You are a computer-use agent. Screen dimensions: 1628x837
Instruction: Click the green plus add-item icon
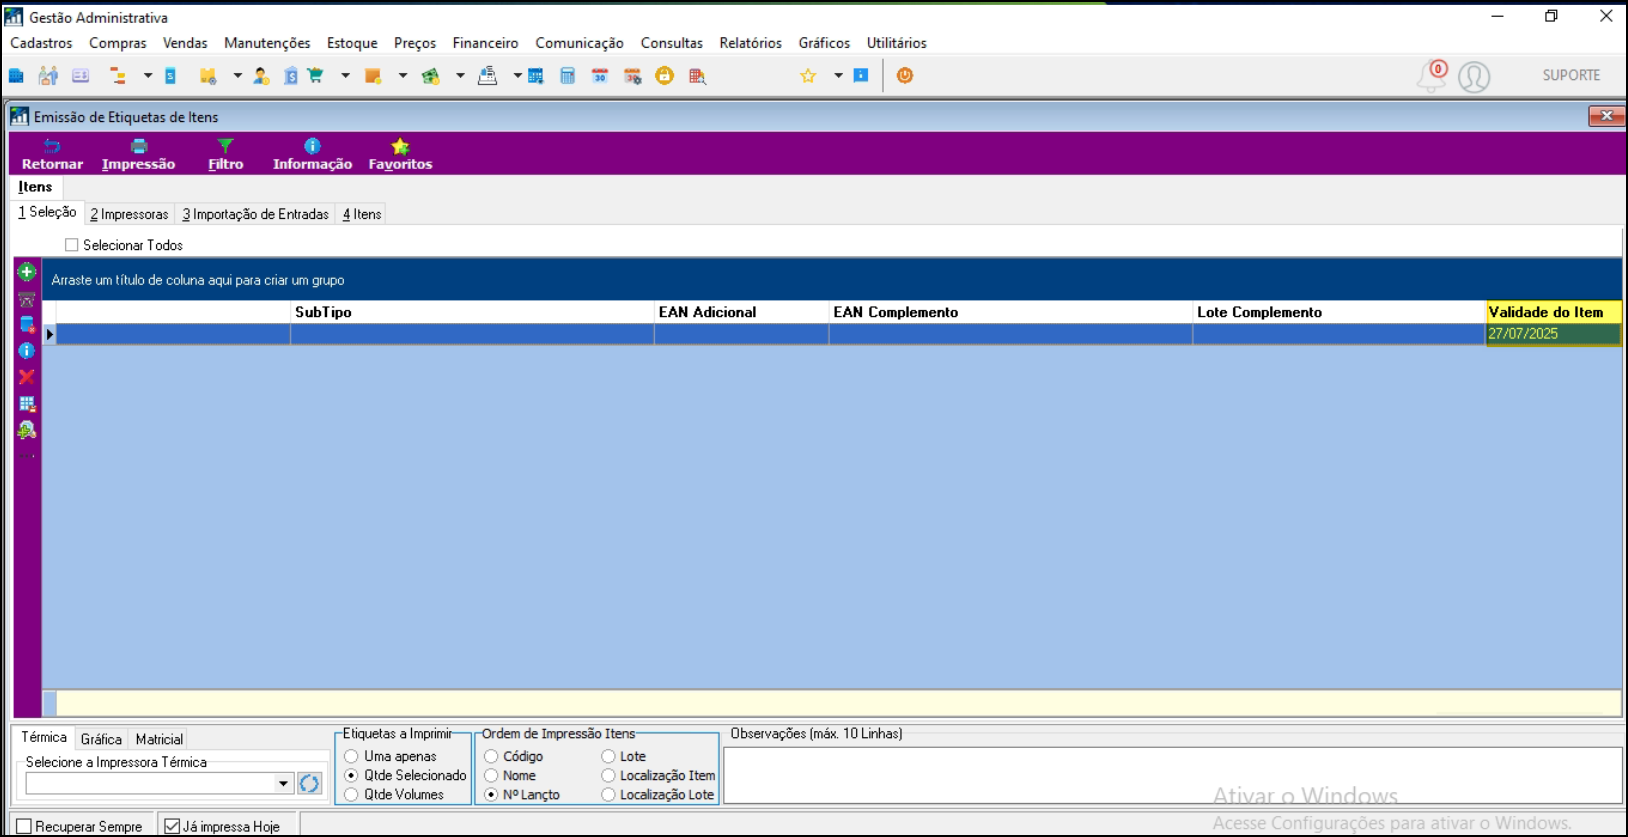[x=27, y=272]
